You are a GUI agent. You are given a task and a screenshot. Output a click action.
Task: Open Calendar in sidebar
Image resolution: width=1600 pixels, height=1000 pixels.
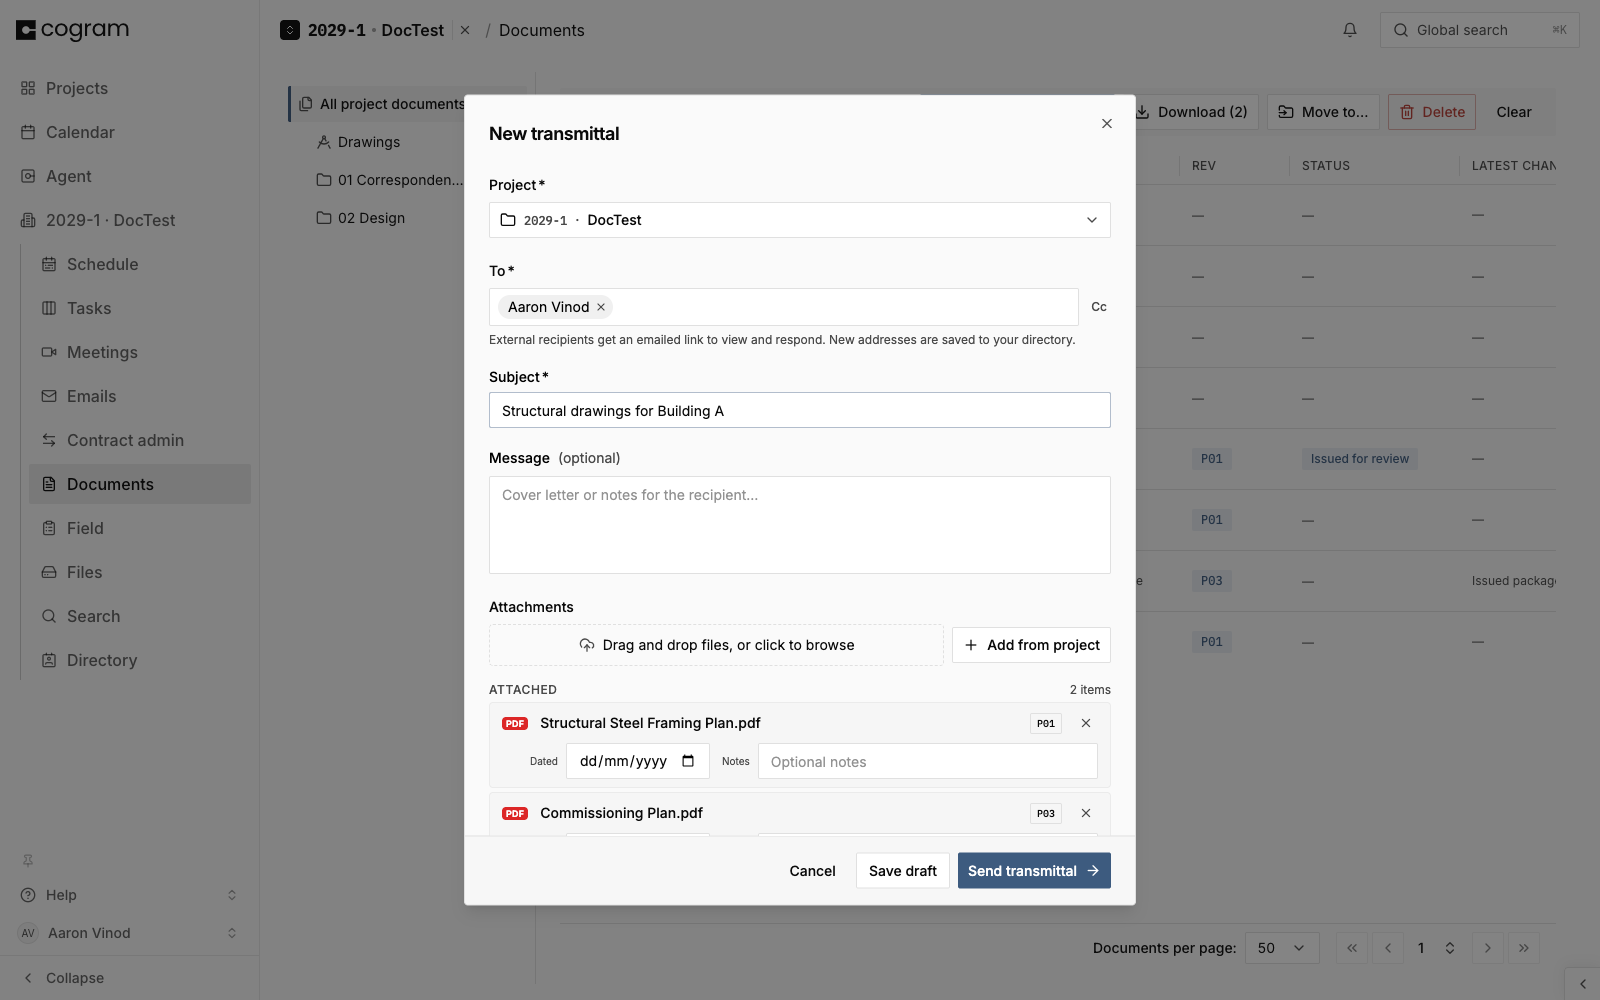130,132
